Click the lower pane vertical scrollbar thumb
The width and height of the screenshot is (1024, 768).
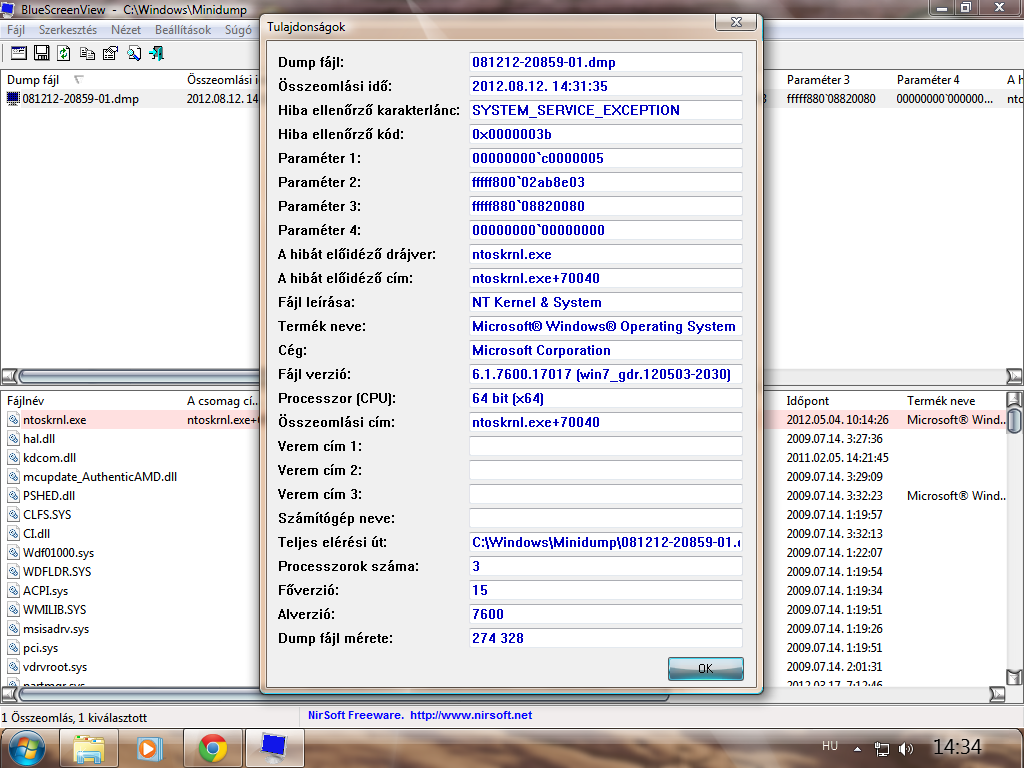pyautogui.click(x=1014, y=421)
